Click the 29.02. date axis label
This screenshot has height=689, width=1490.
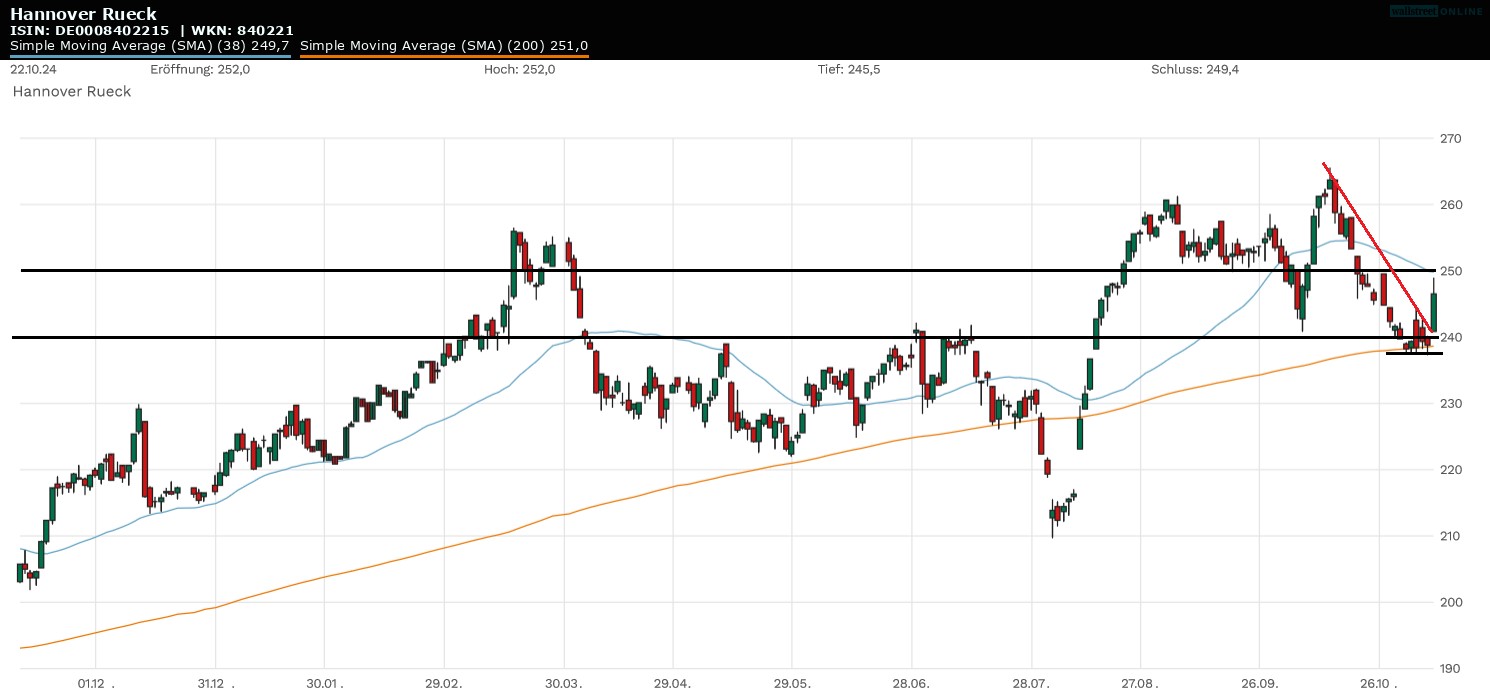click(x=444, y=683)
